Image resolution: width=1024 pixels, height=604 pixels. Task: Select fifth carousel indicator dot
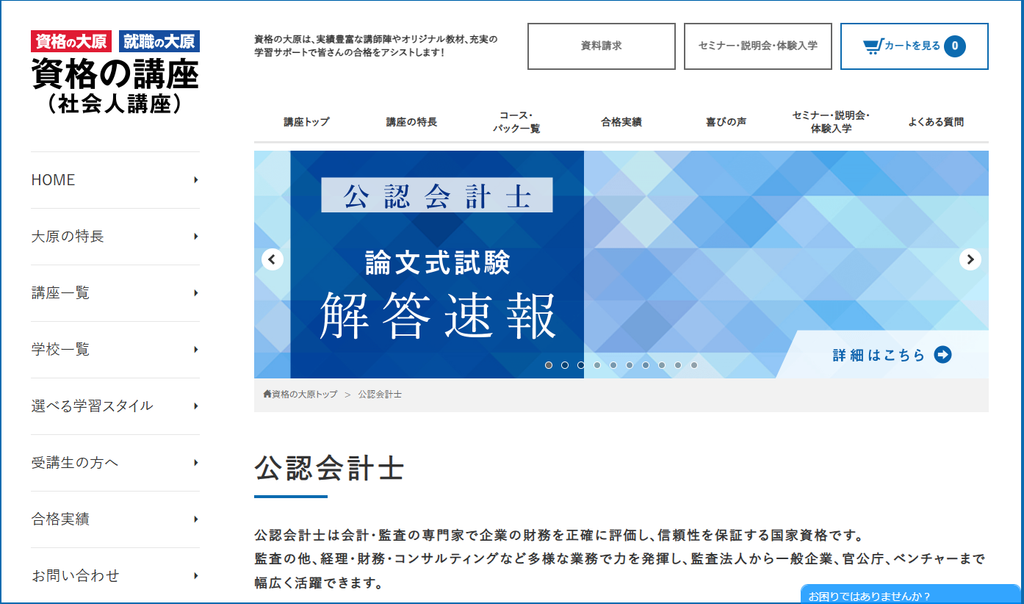pos(613,365)
